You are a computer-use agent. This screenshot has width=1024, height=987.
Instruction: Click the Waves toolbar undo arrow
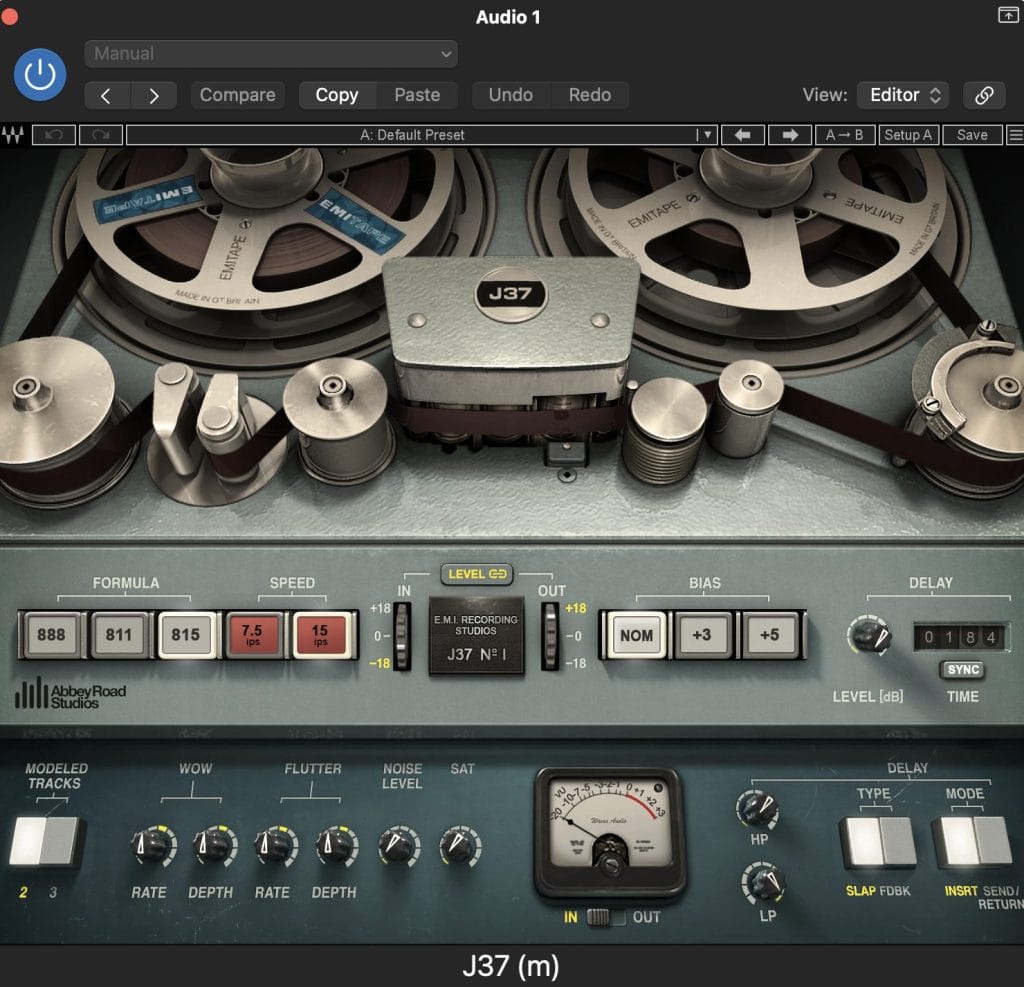click(54, 135)
